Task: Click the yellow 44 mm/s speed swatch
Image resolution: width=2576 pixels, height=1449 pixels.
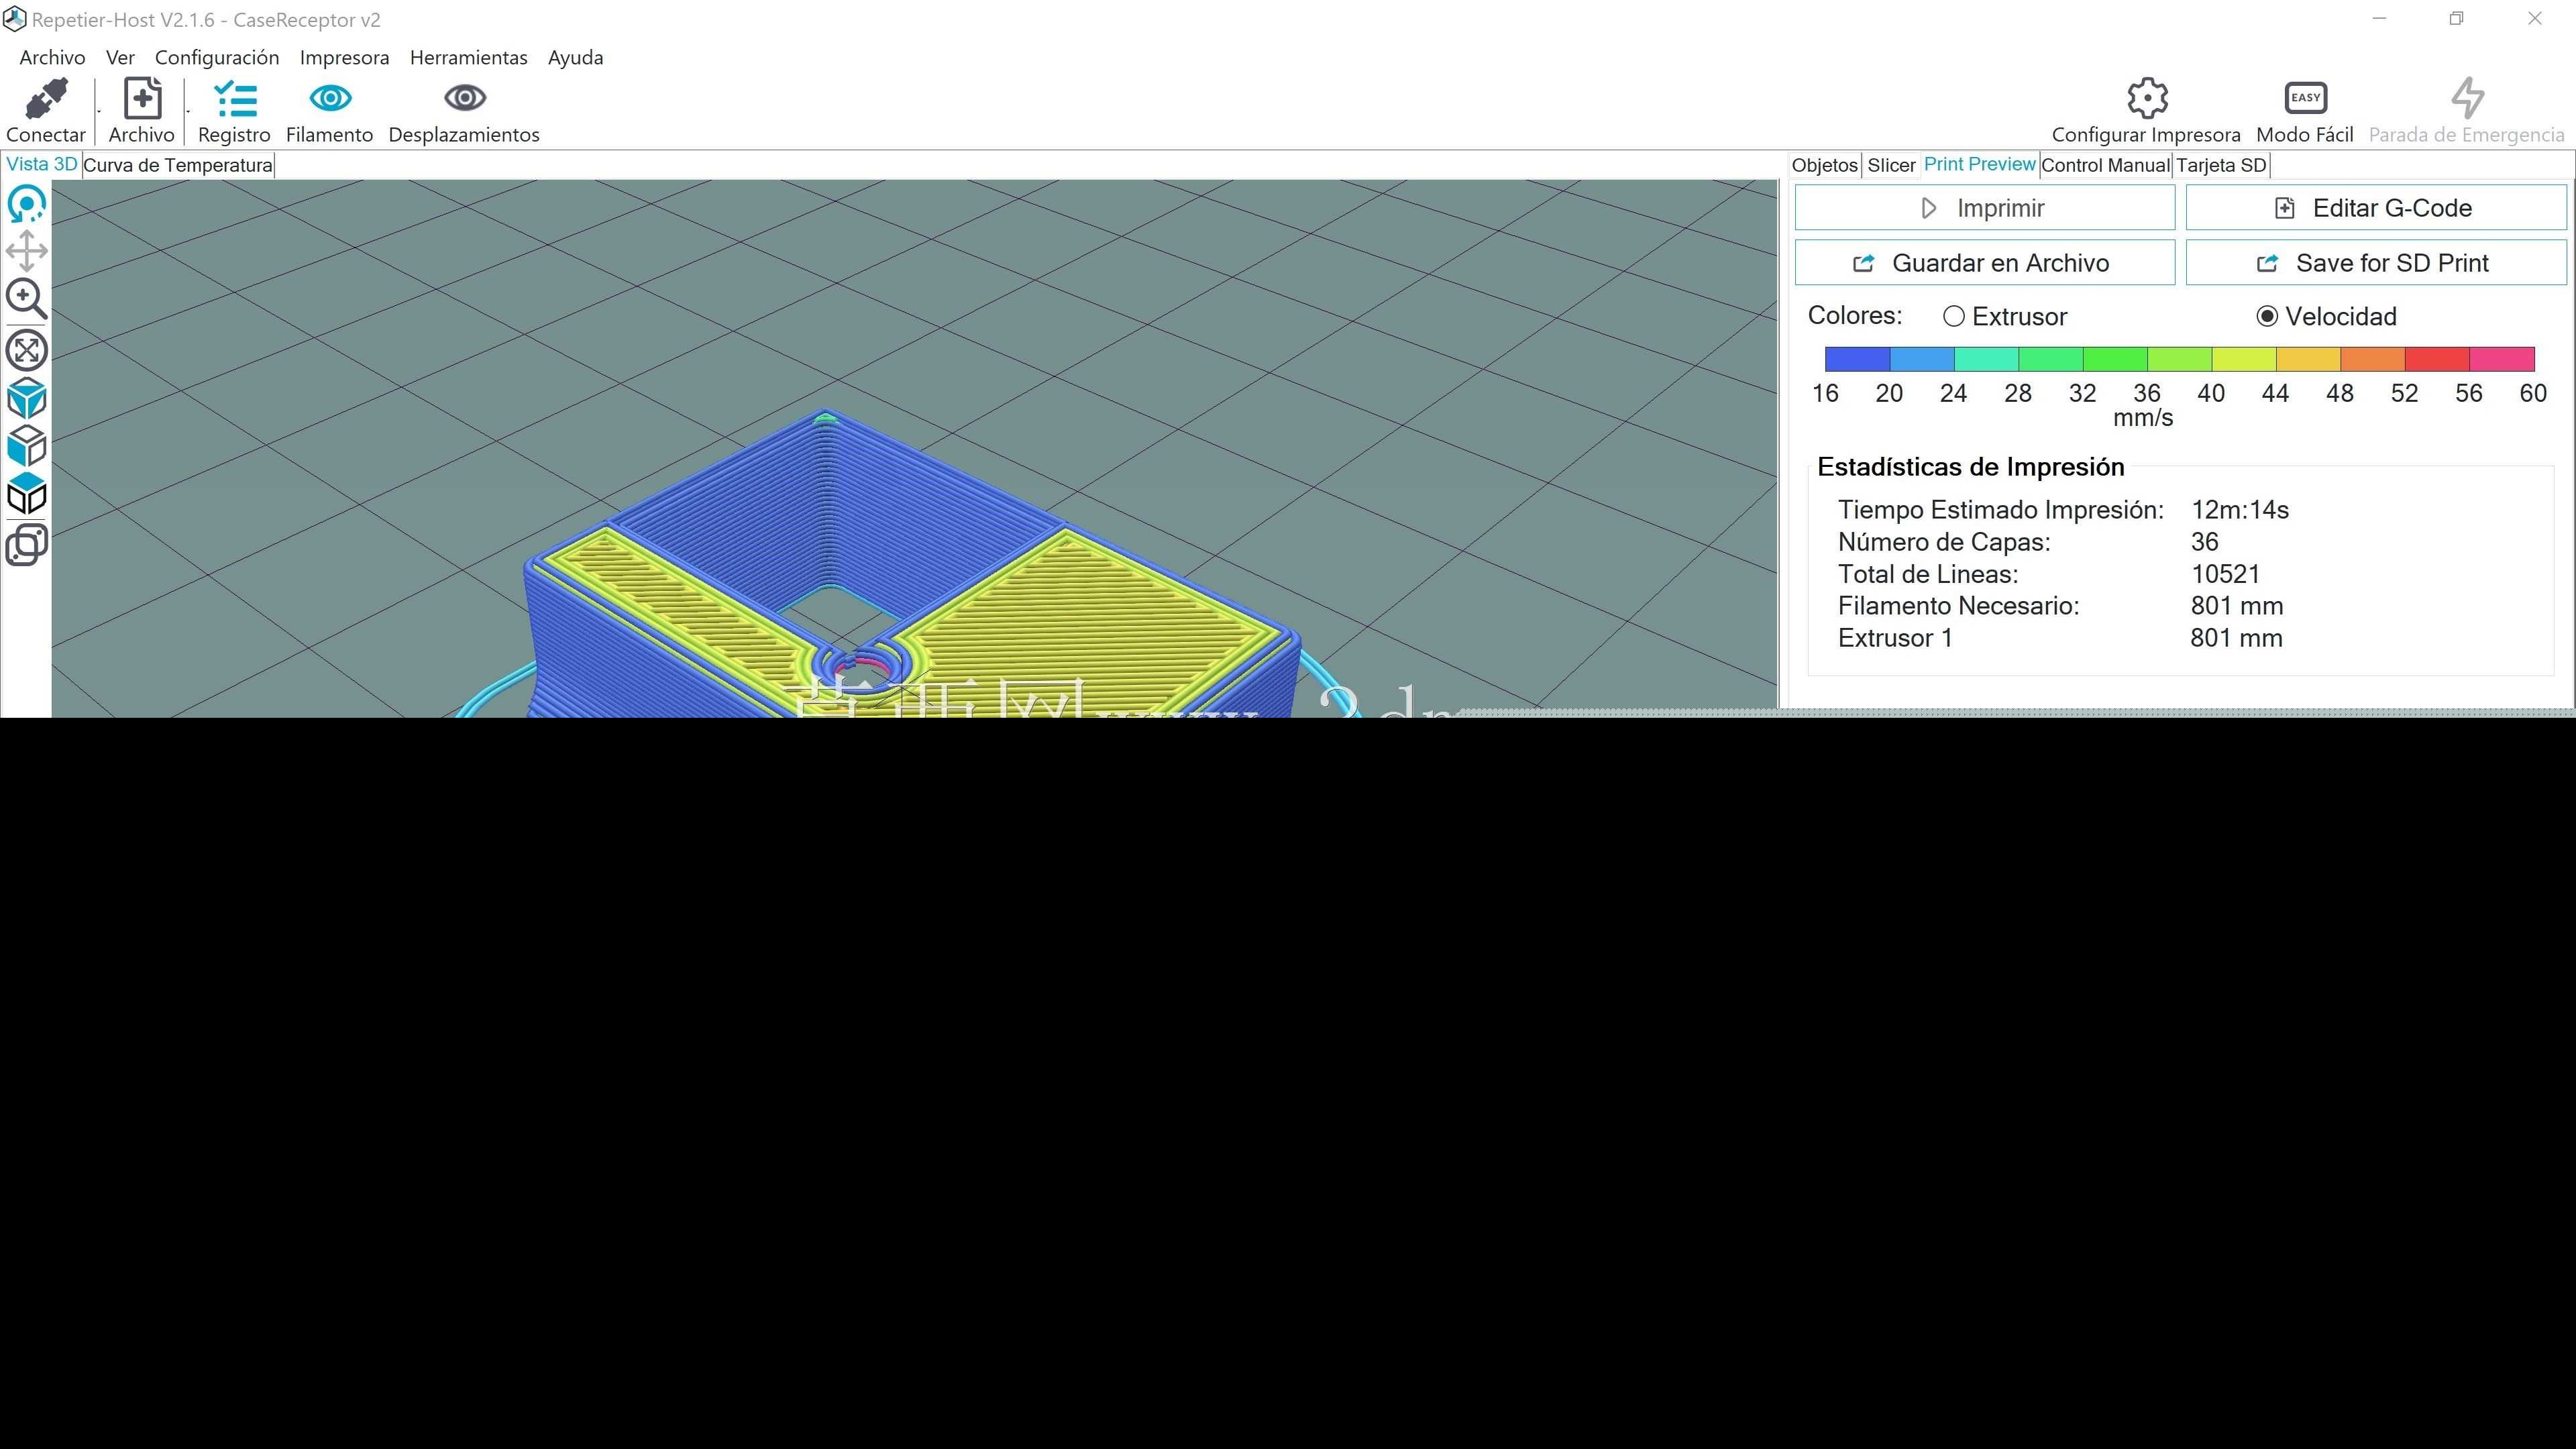Action: (2308, 359)
